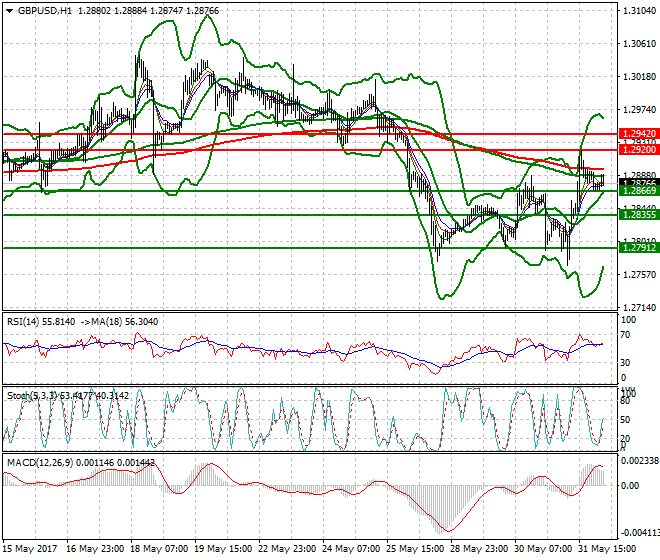The width and height of the screenshot is (660, 560).
Task: Click the 25 May 15:00 time label
Action: point(415,549)
